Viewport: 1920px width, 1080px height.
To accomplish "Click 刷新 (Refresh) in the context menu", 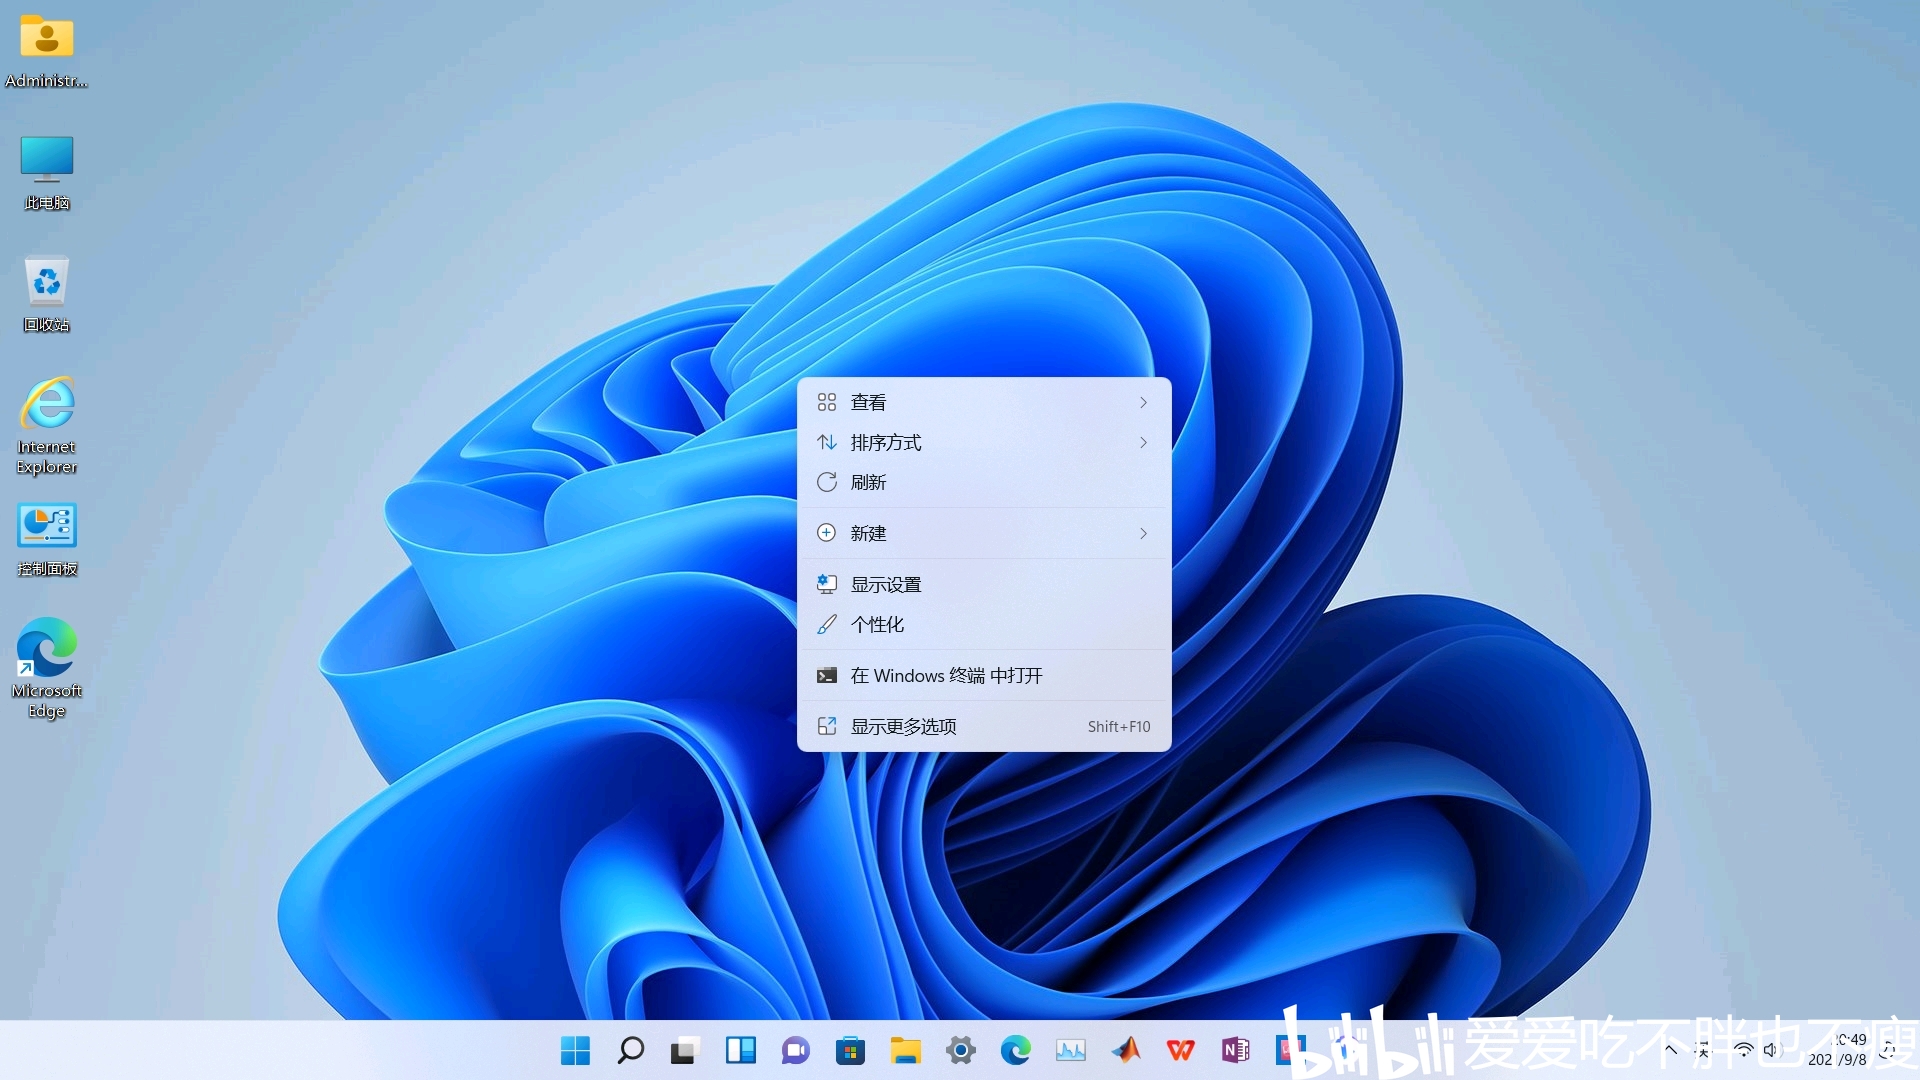I will click(x=984, y=482).
